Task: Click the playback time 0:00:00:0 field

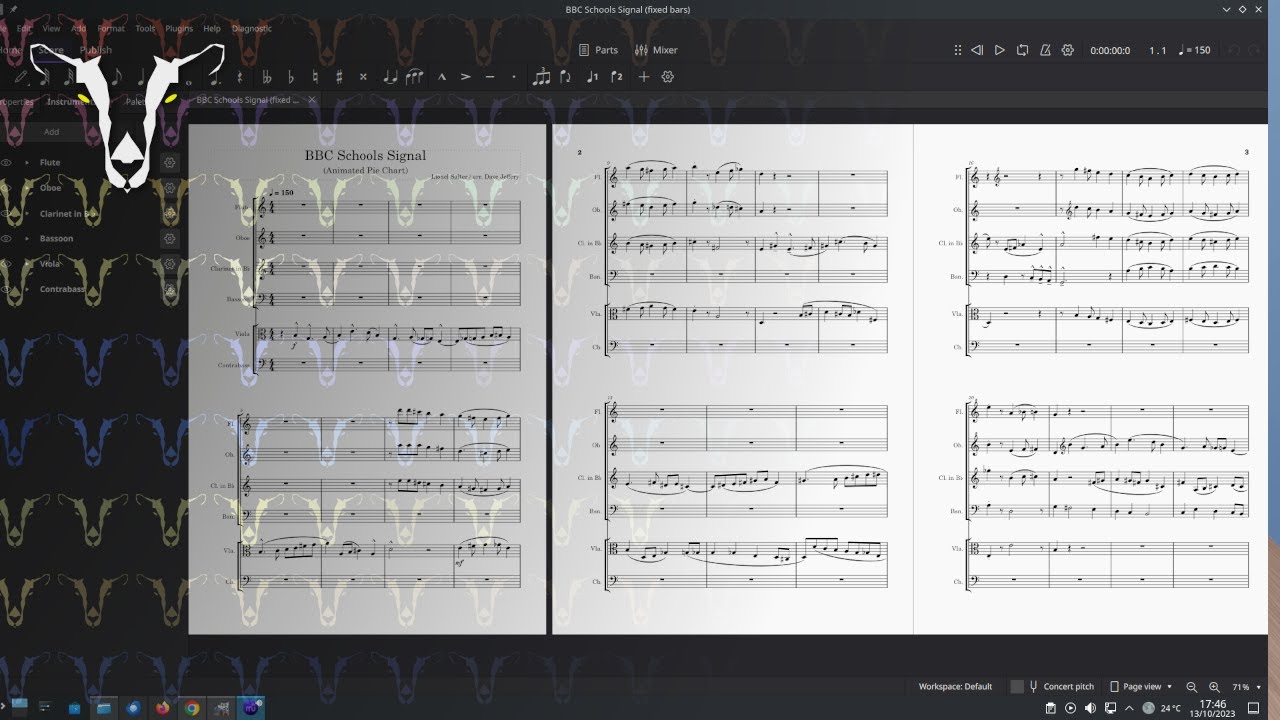Action: (x=1110, y=50)
